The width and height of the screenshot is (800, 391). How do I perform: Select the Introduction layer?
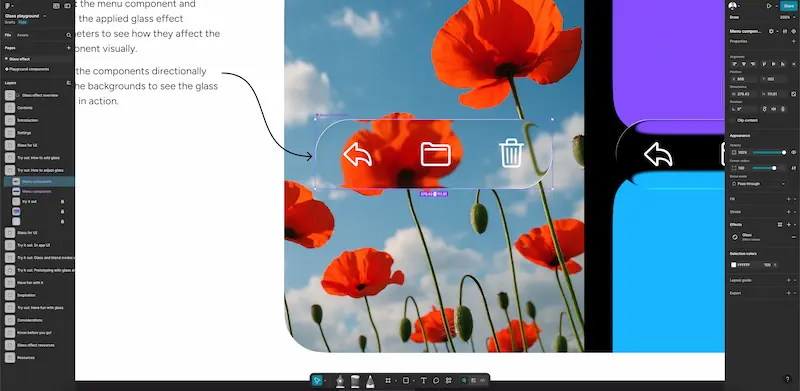tap(28, 120)
